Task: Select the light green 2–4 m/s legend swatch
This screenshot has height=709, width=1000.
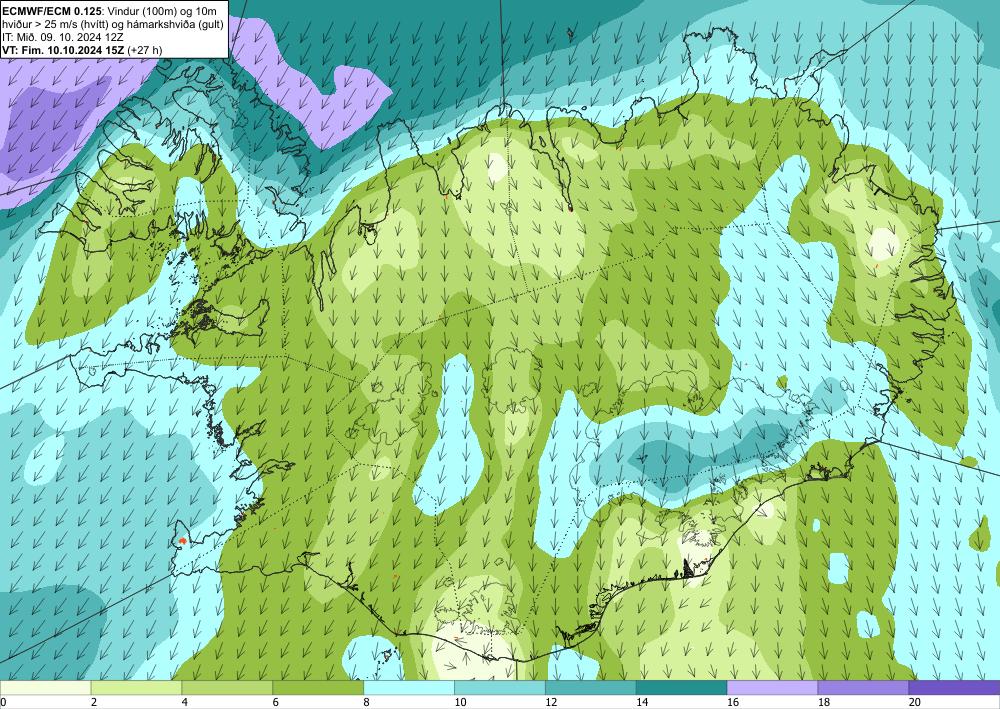Action: [136, 687]
